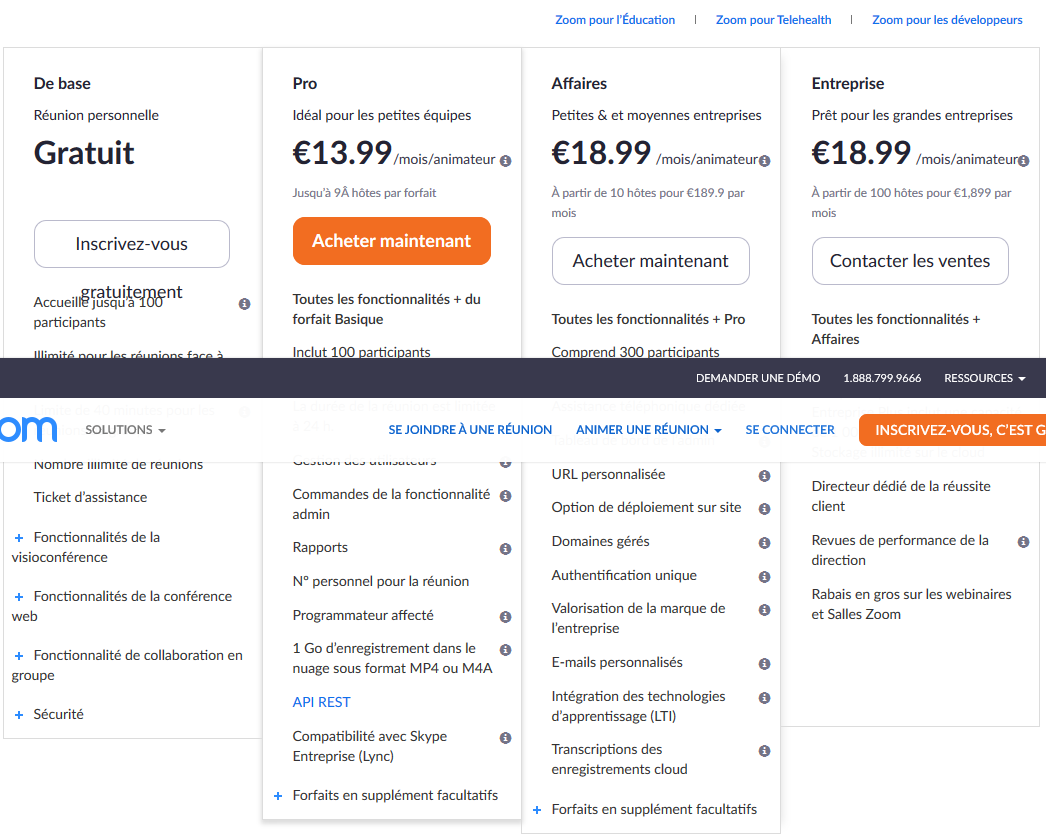The height and width of the screenshot is (839, 1046).
Task: Click info icon next to Pro price
Action: pos(506,161)
